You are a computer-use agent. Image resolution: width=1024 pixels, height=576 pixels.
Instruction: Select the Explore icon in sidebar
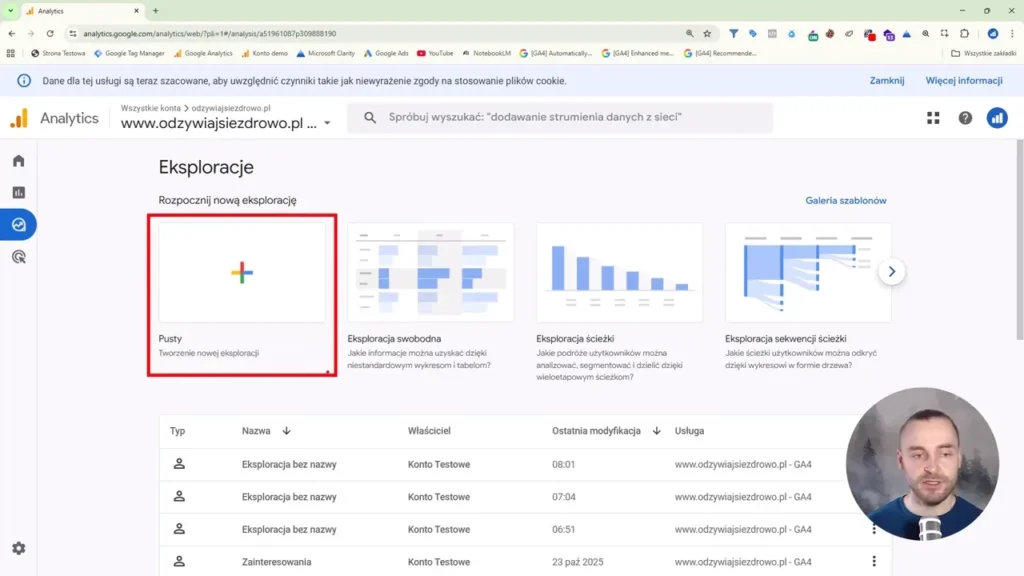[x=18, y=225]
